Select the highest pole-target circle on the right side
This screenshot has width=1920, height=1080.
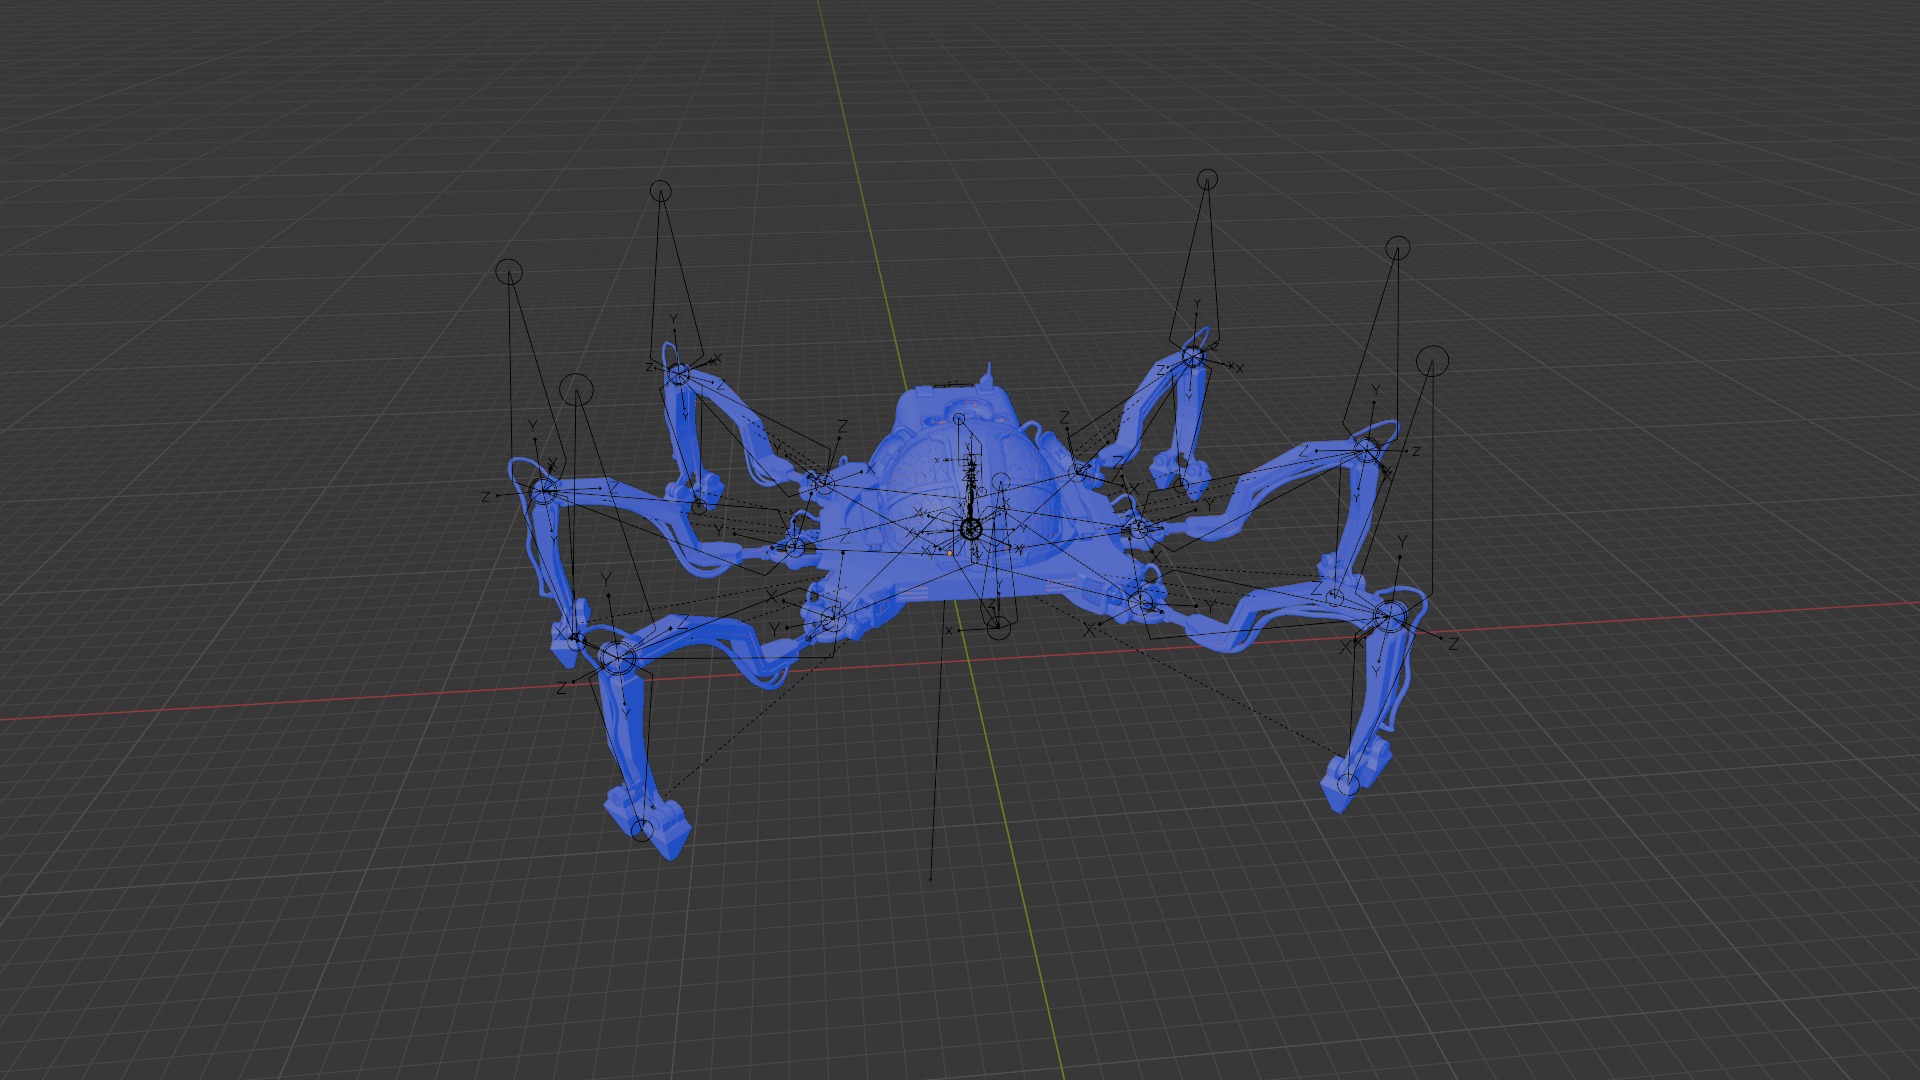pyautogui.click(x=1207, y=180)
